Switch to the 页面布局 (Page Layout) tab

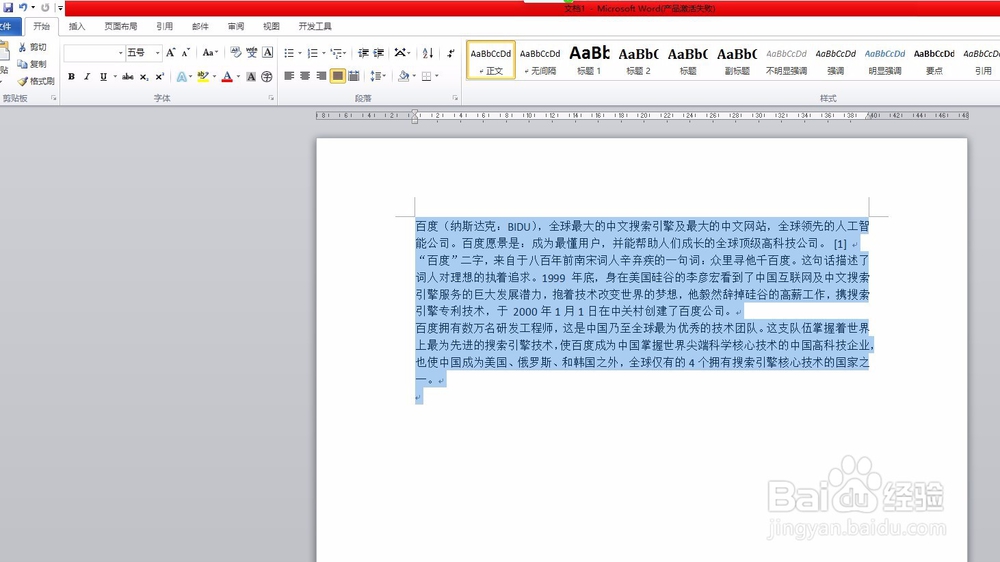[x=121, y=26]
